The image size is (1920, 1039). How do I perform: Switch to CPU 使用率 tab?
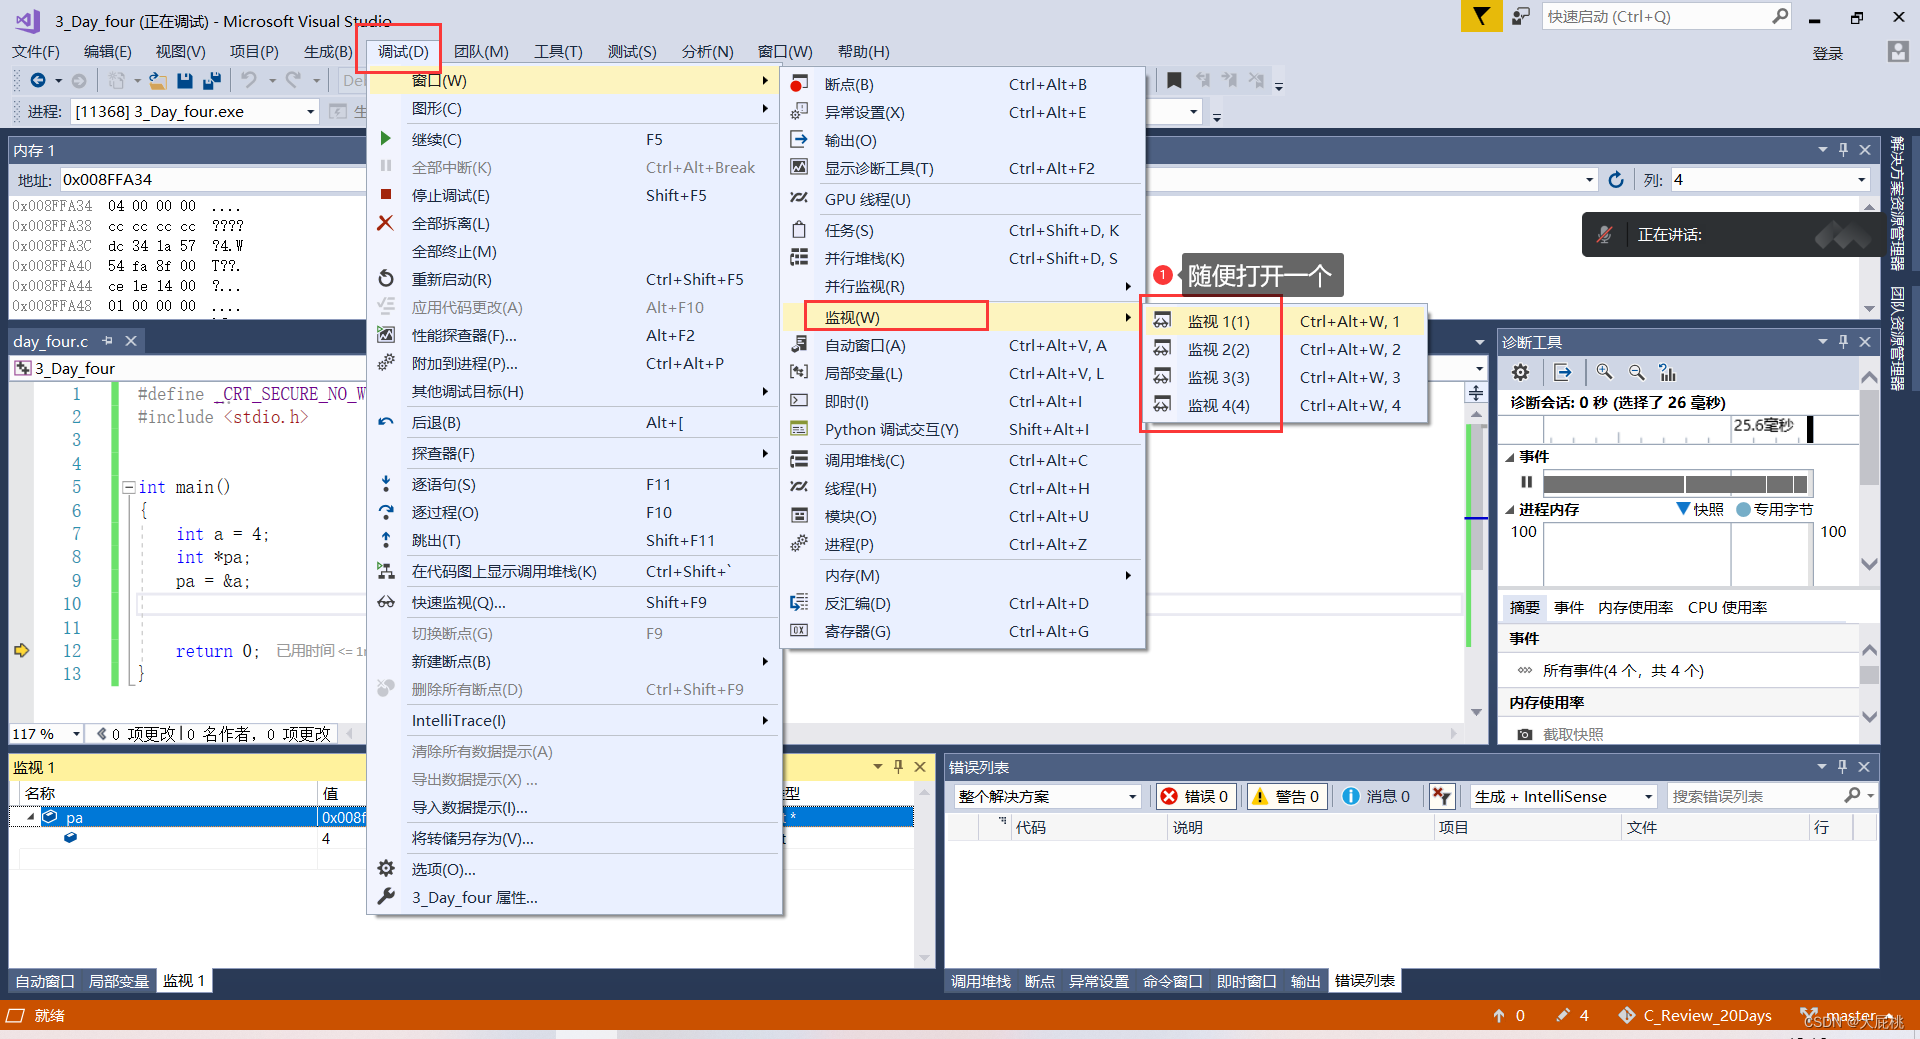[x=1727, y=607]
